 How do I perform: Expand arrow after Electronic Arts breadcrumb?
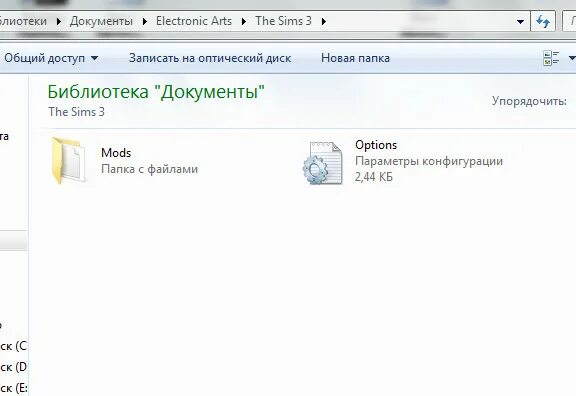tap(244, 21)
